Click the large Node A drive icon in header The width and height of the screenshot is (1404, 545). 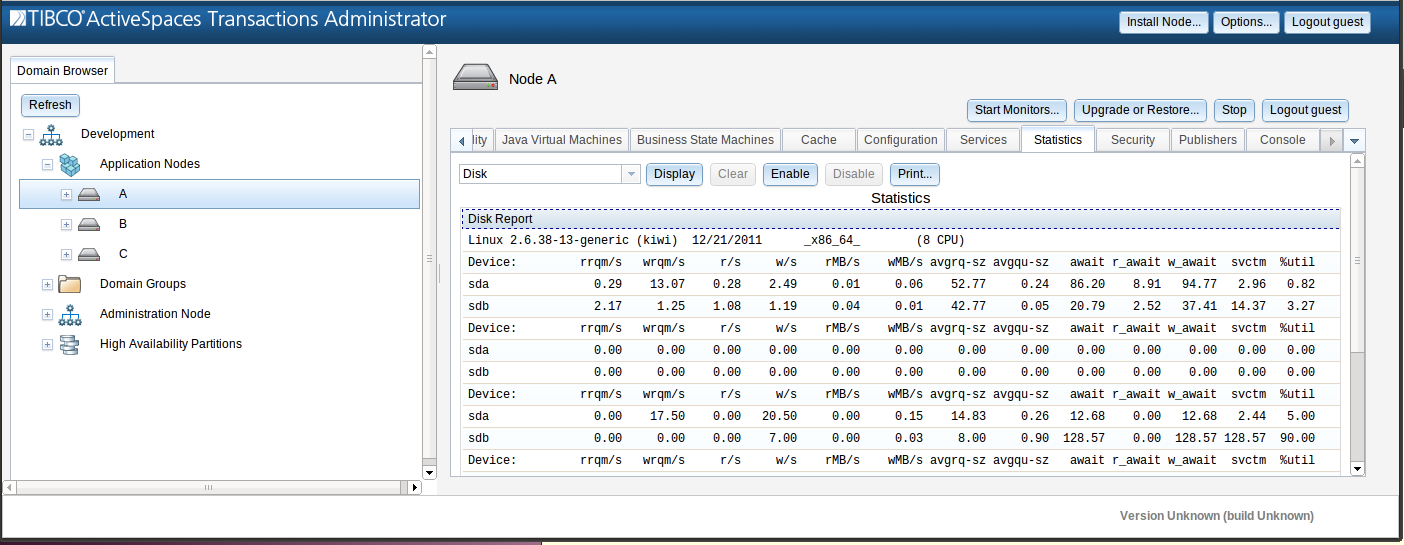475,78
